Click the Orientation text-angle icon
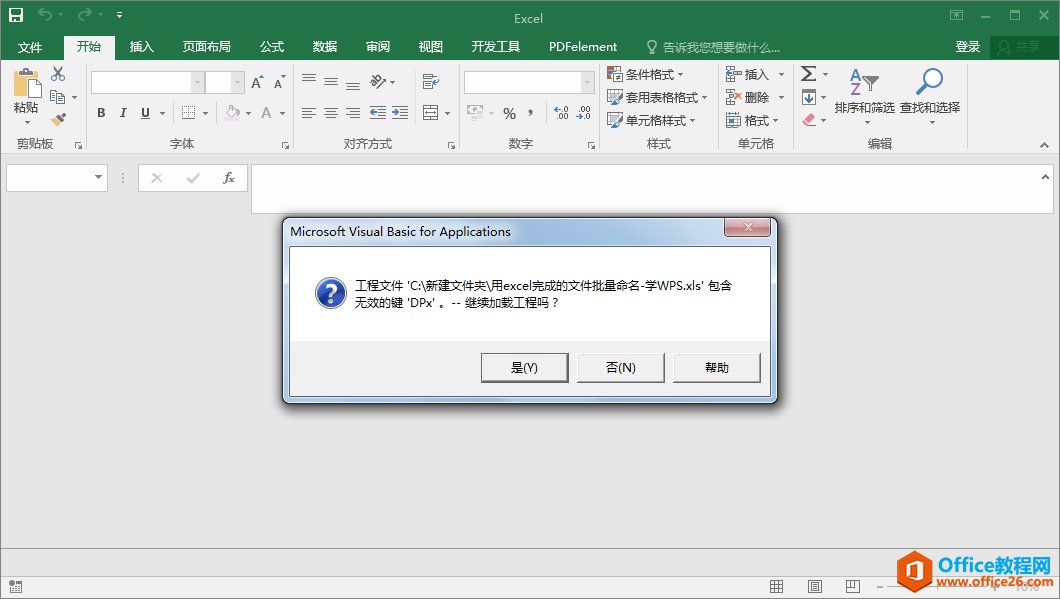 tap(378, 82)
